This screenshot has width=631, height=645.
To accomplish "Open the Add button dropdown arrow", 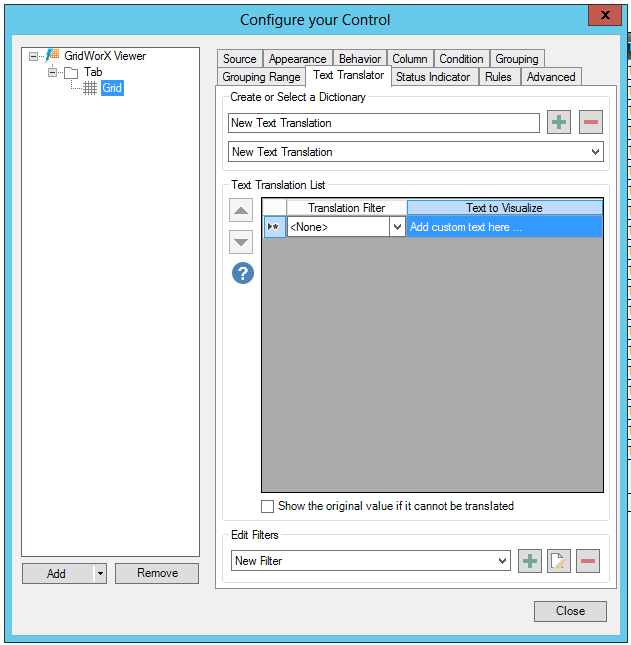I will [100, 573].
